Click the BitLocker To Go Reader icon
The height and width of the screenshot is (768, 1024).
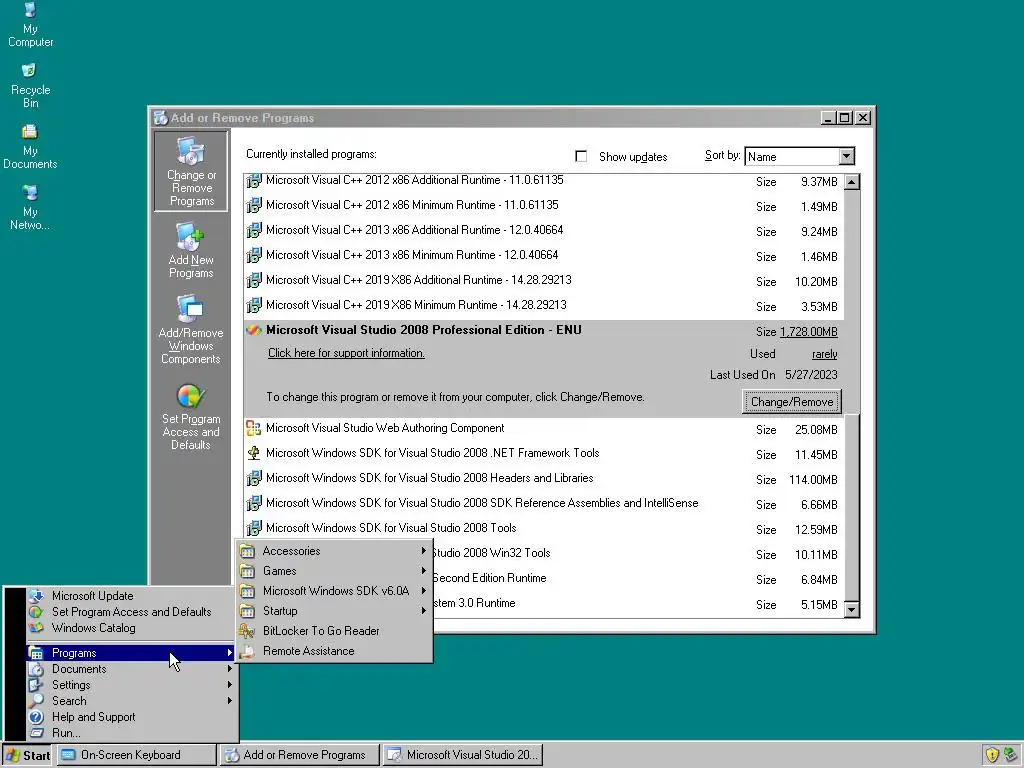pos(246,631)
